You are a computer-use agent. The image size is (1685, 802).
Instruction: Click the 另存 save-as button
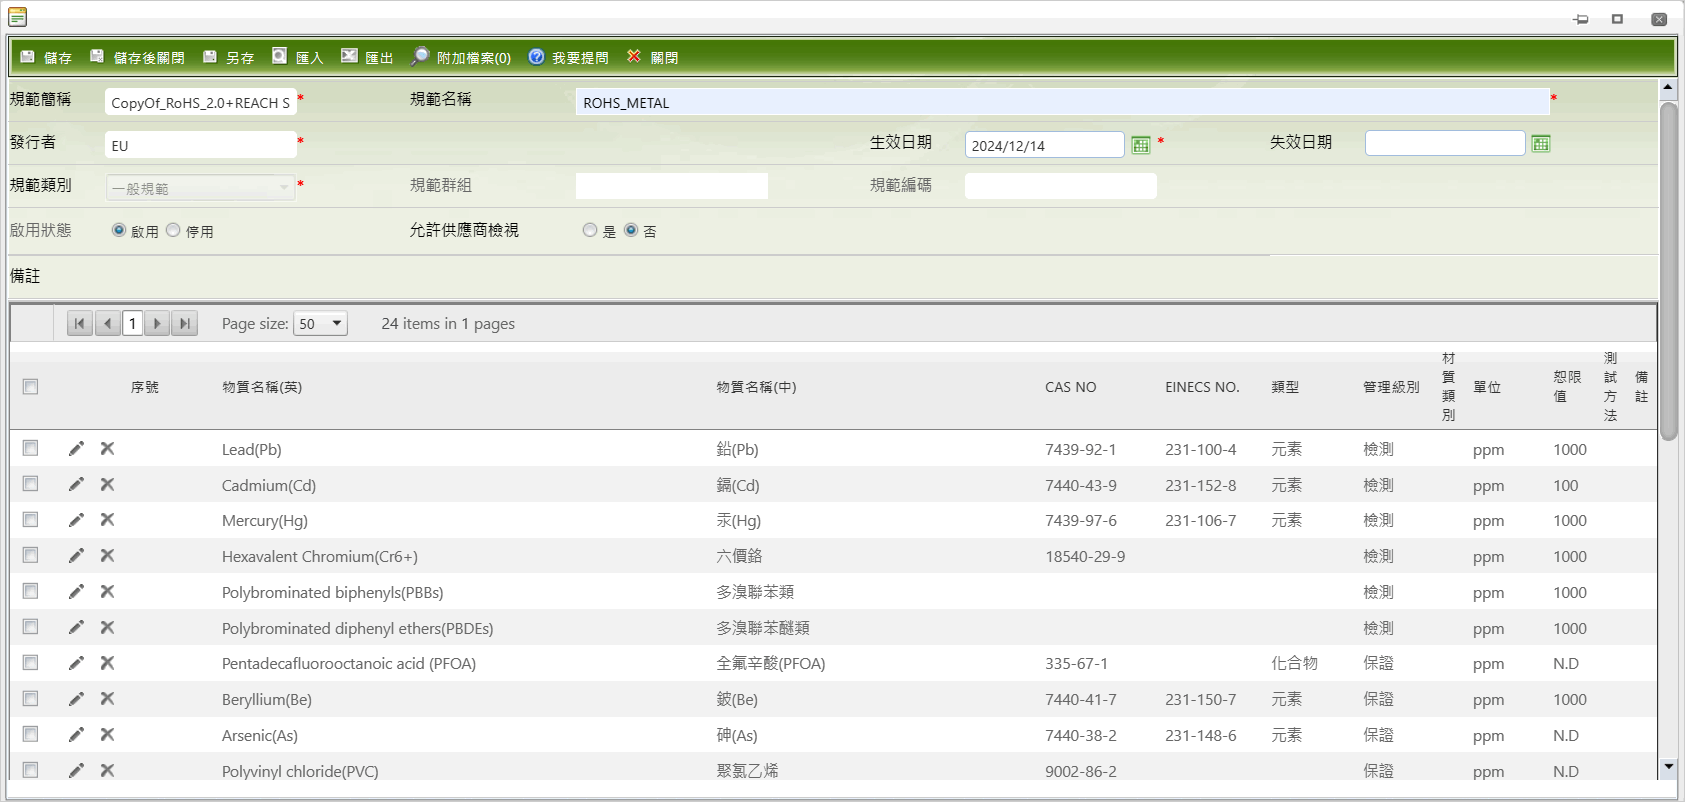[228, 58]
